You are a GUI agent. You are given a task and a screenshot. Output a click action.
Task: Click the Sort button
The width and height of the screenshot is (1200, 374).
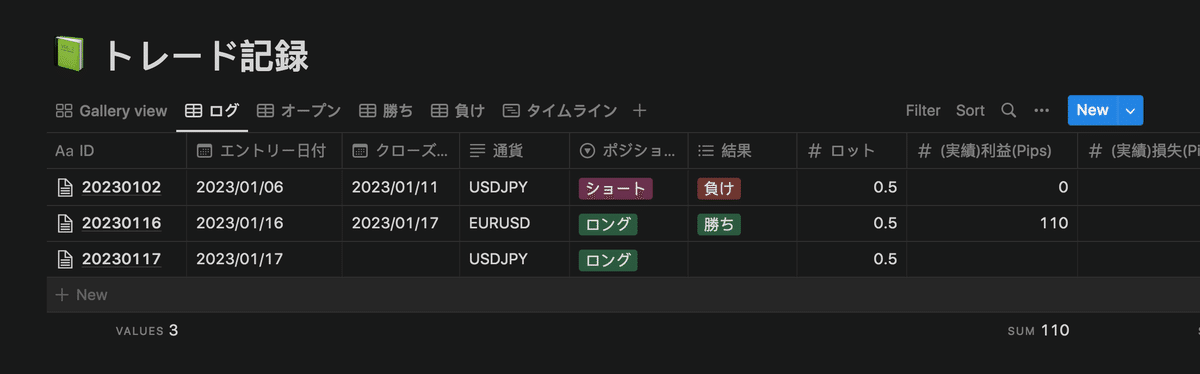pos(970,110)
